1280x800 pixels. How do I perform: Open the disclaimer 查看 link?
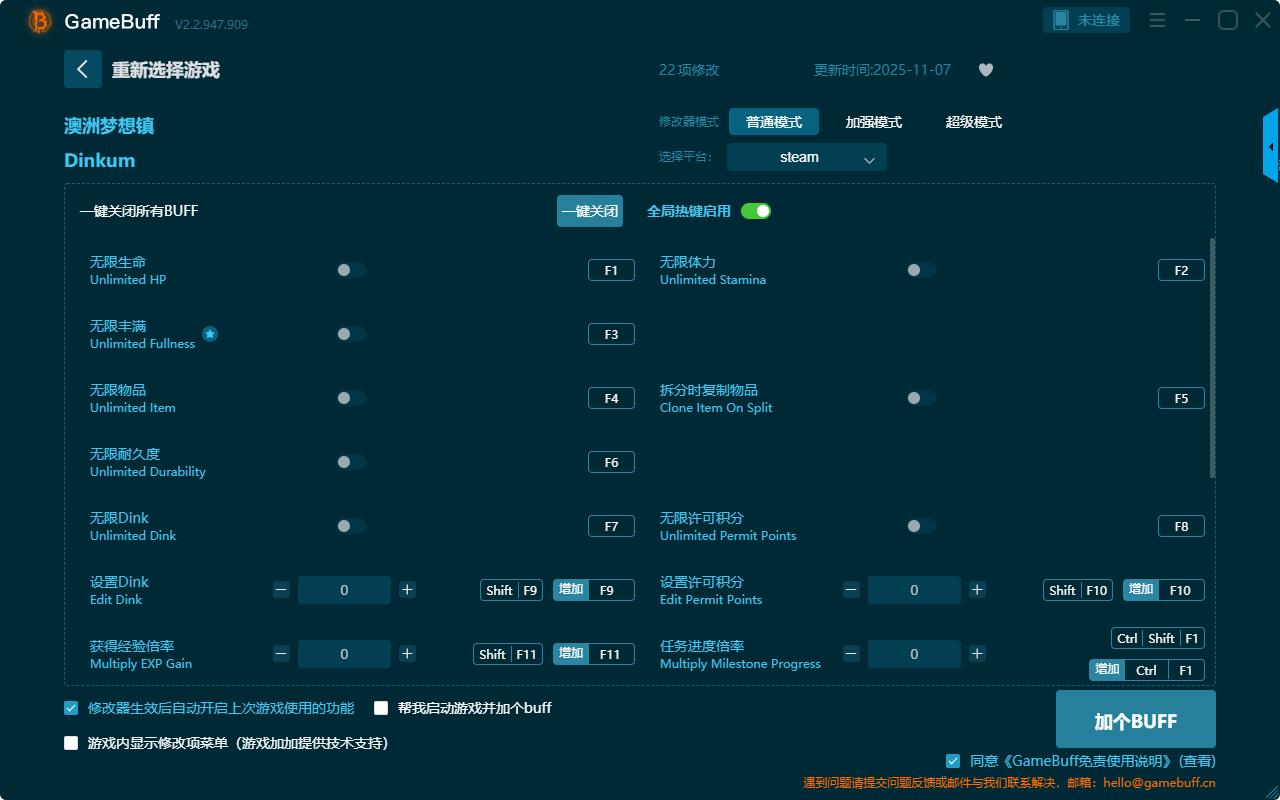coord(1197,761)
